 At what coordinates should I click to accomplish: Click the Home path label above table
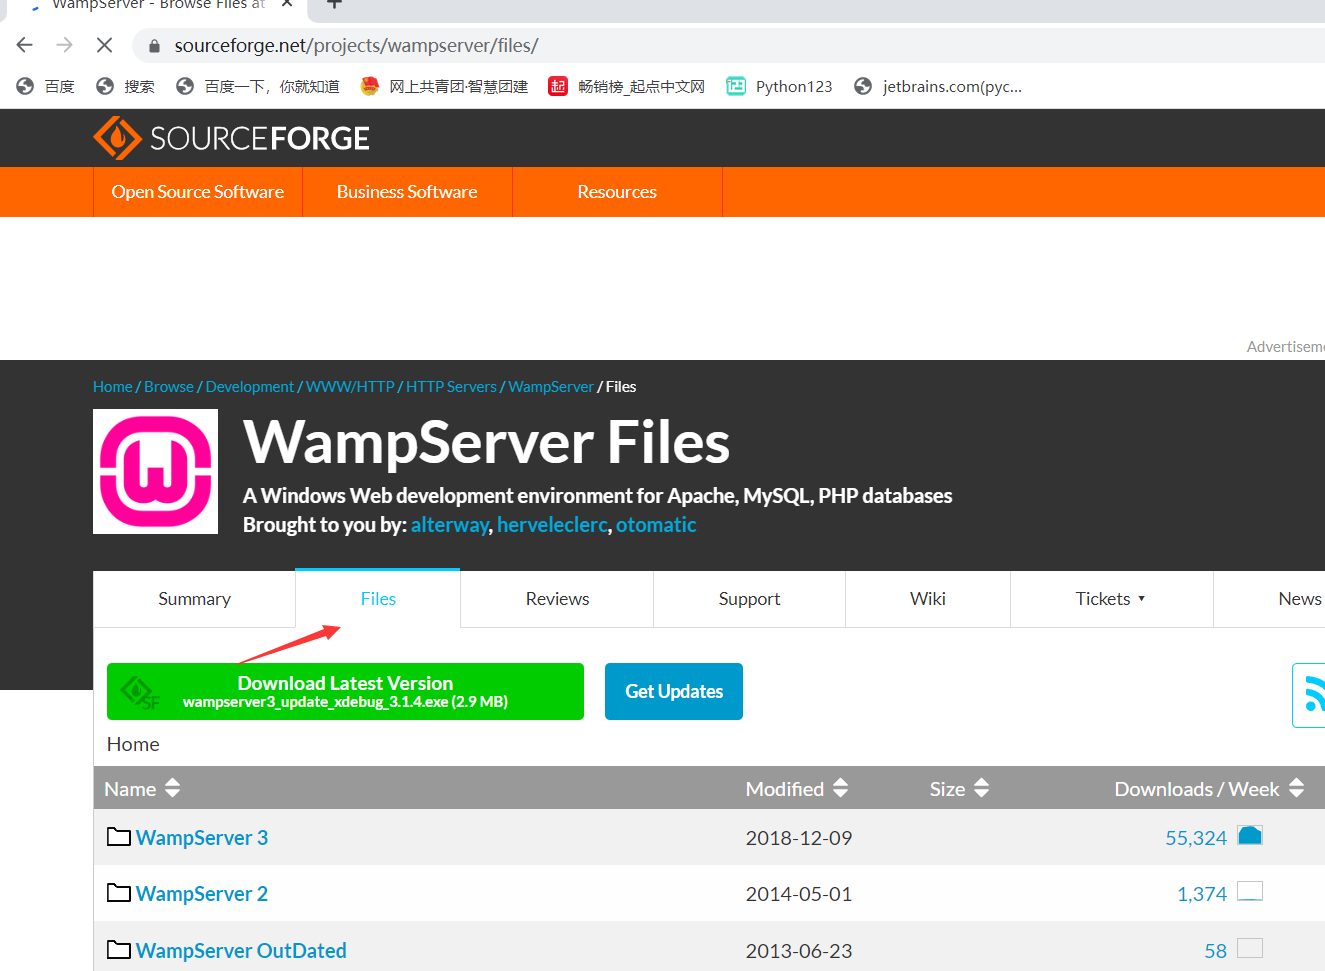pyautogui.click(x=133, y=744)
